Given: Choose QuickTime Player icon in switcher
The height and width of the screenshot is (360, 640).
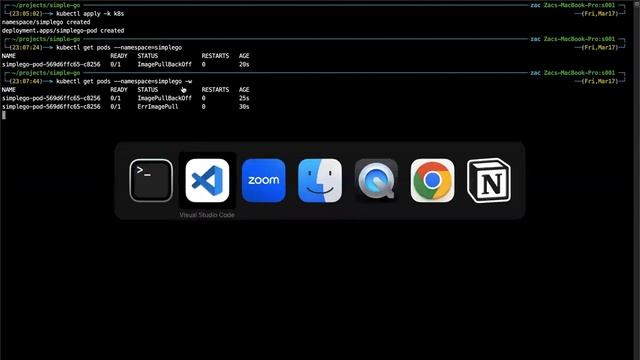Looking at the screenshot, I should 376,180.
